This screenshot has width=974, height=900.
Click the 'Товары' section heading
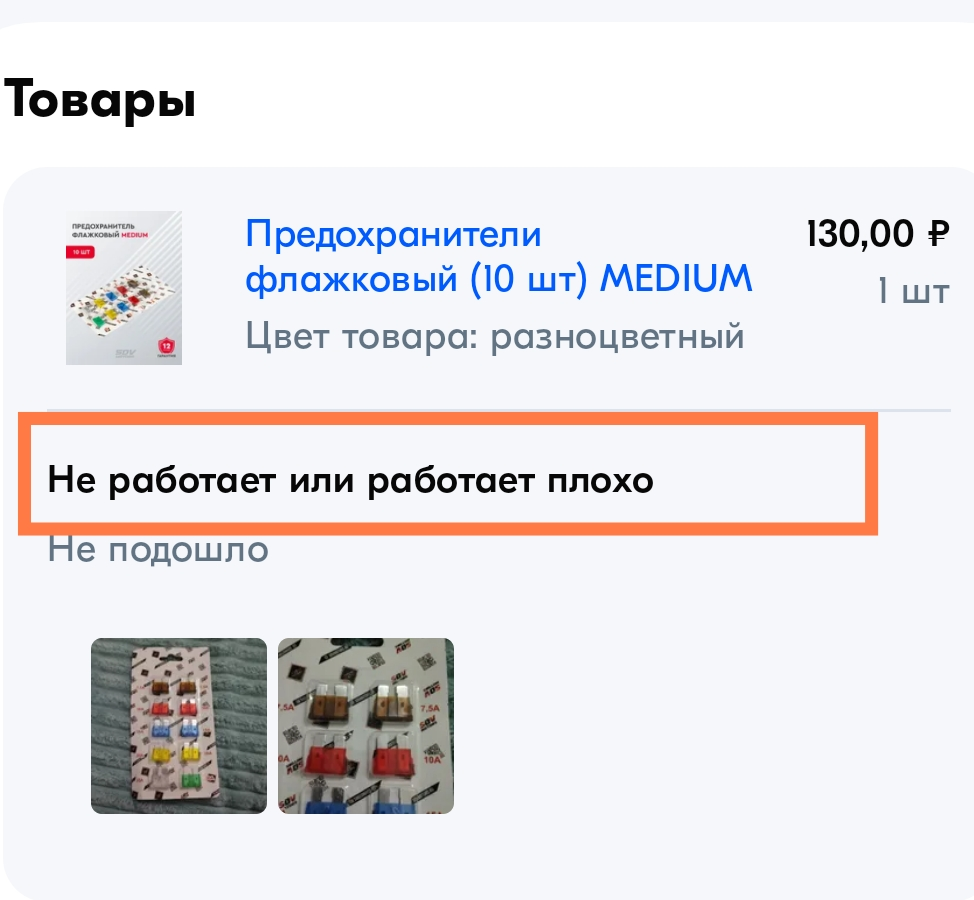[99, 99]
